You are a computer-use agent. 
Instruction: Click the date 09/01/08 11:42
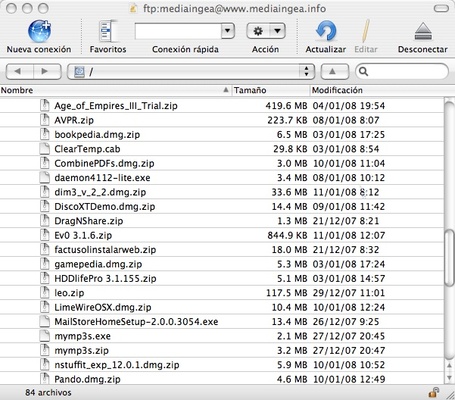point(349,206)
